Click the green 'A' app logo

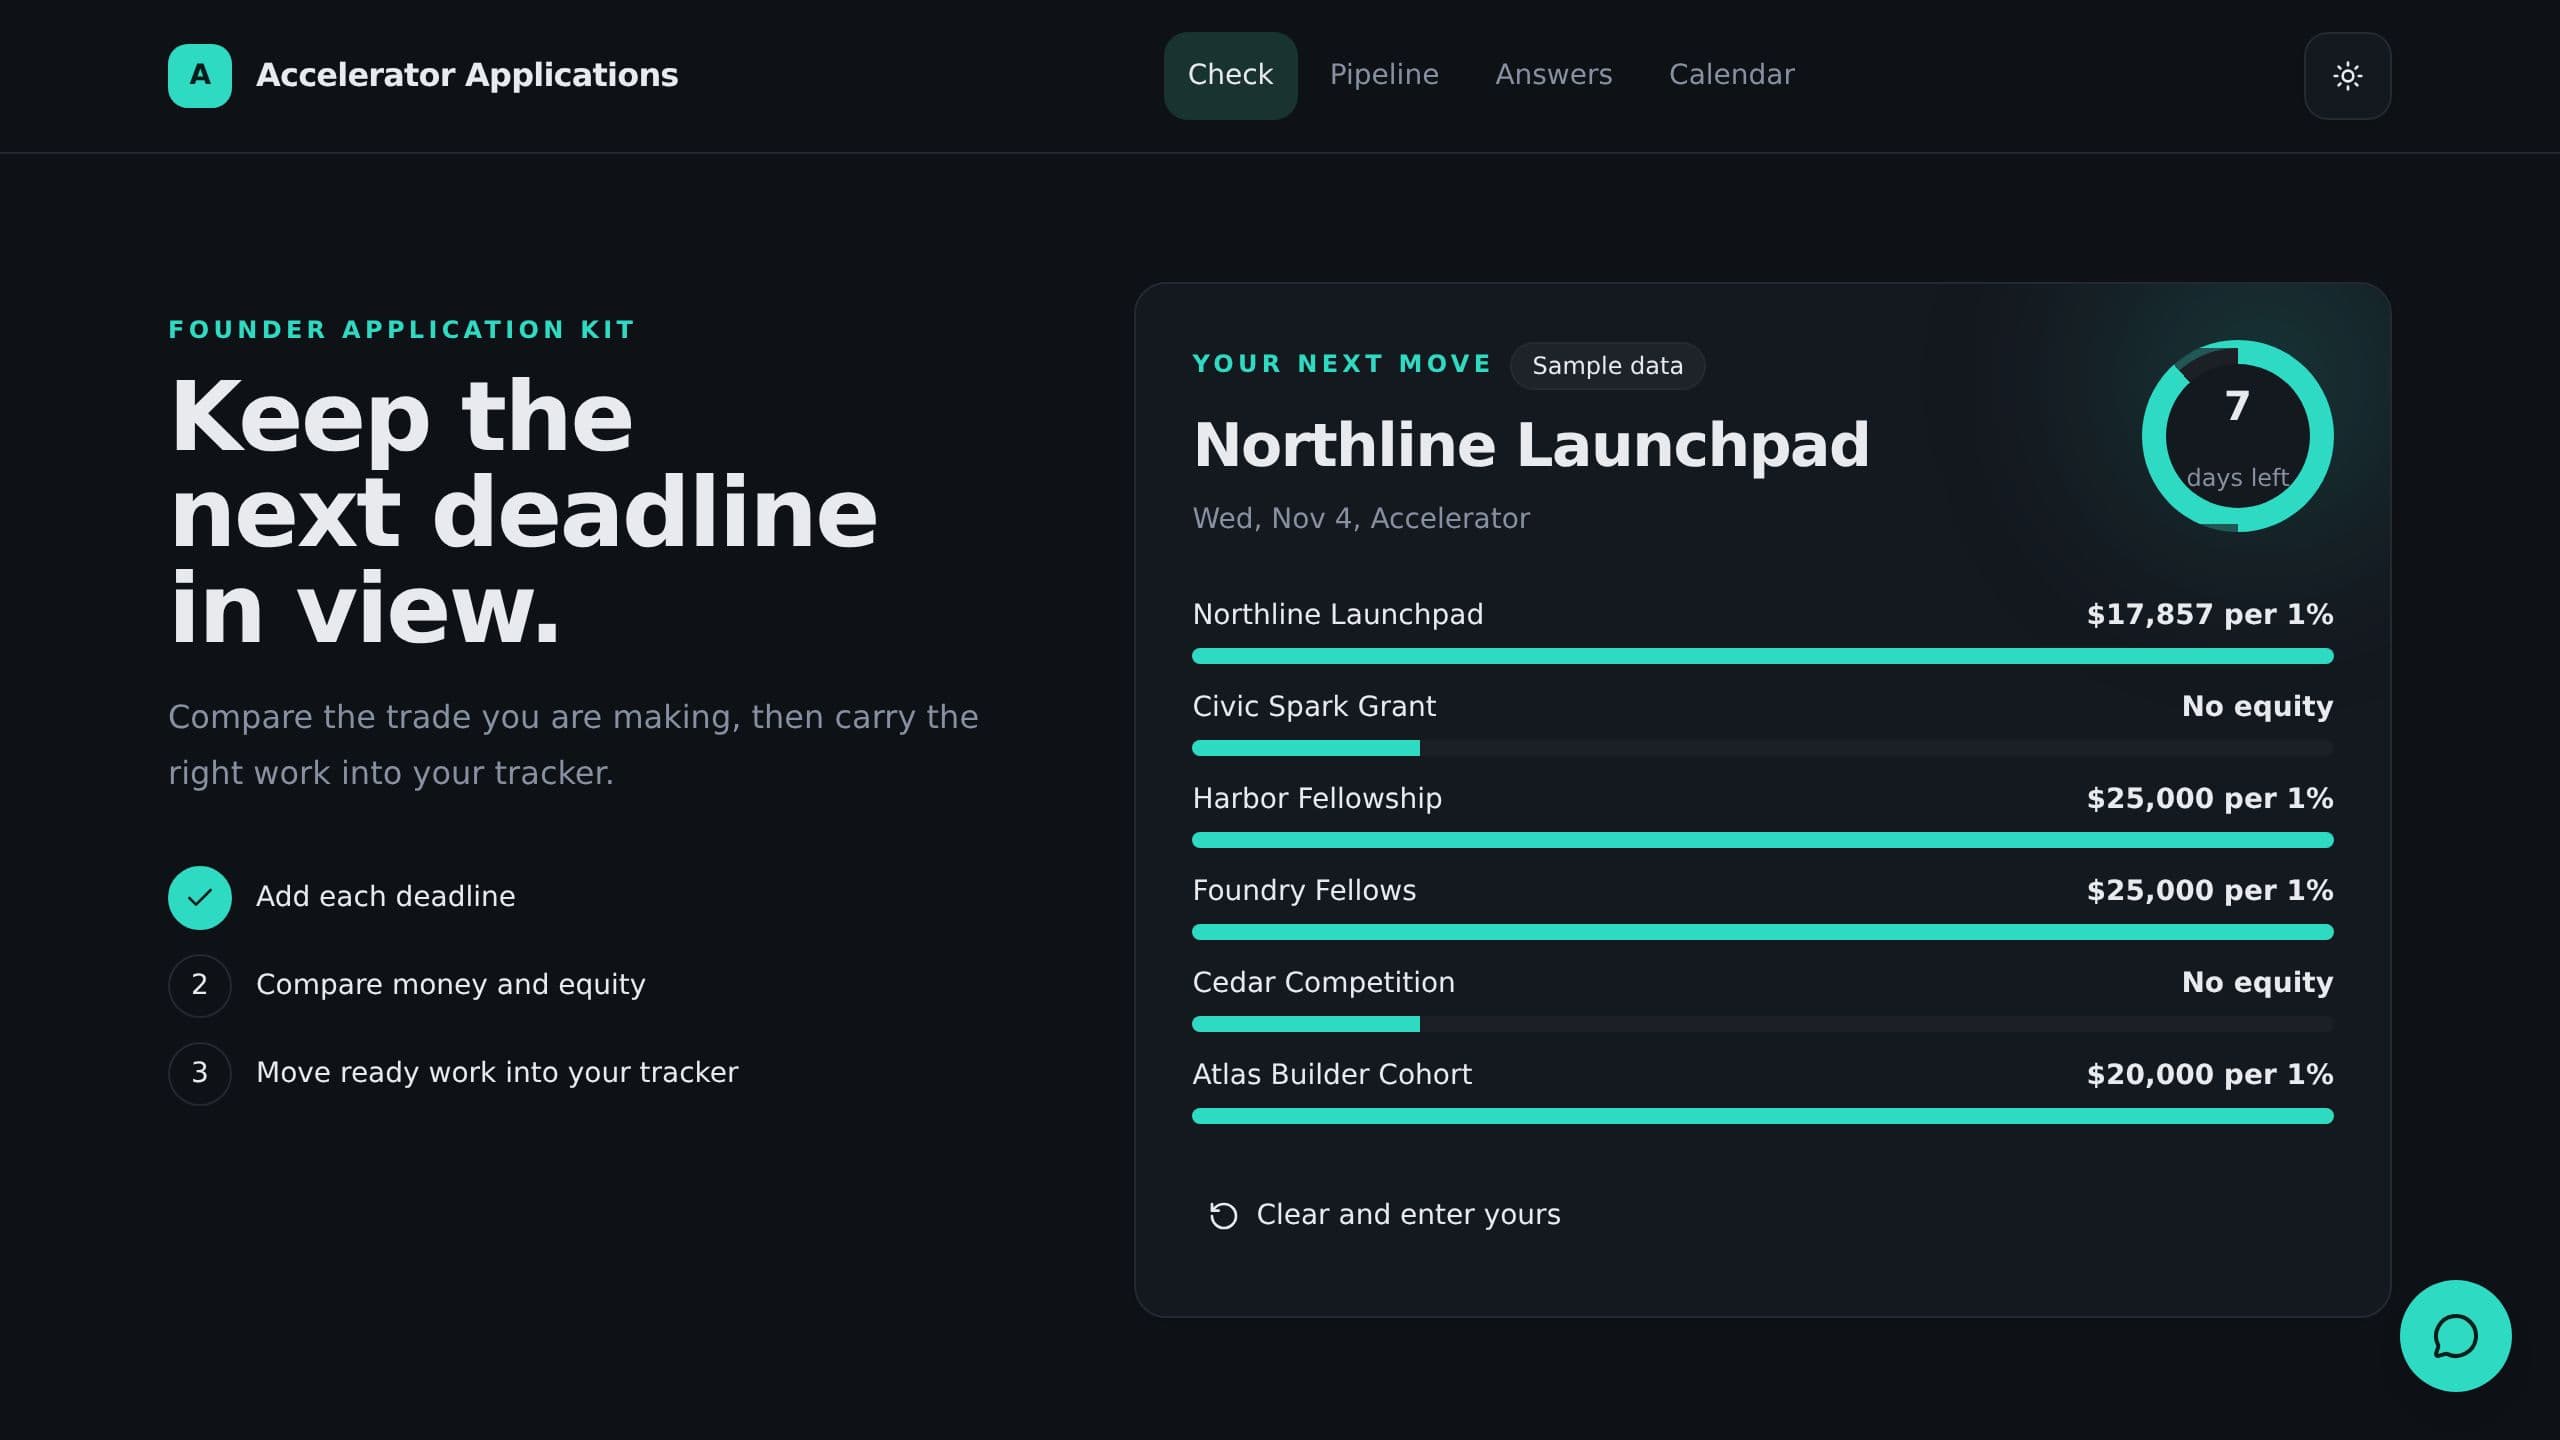200,76
